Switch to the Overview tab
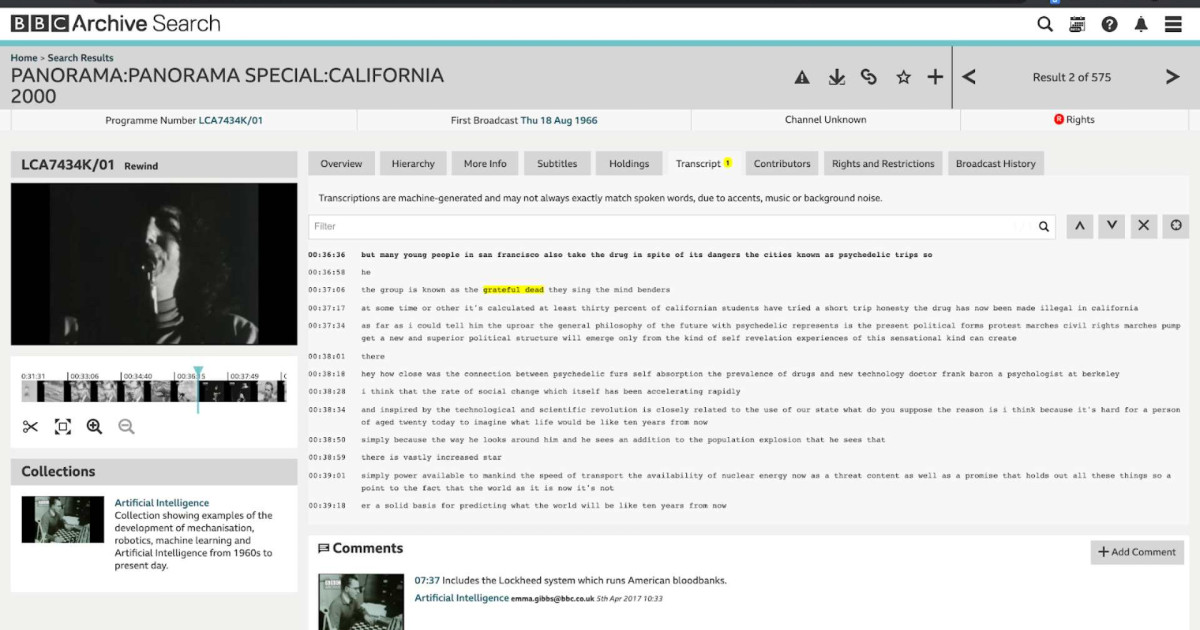This screenshot has height=630, width=1200. click(341, 164)
